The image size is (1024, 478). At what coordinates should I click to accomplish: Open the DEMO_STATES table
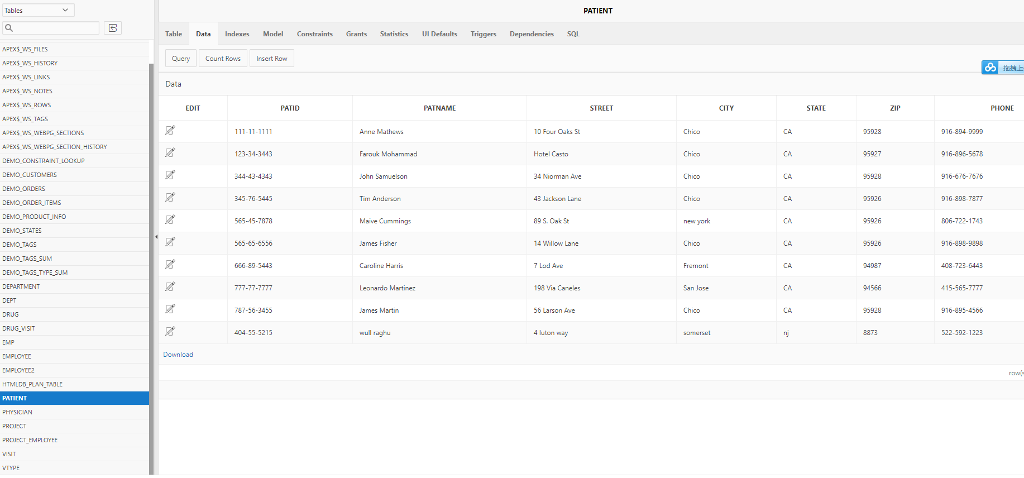coord(74,231)
